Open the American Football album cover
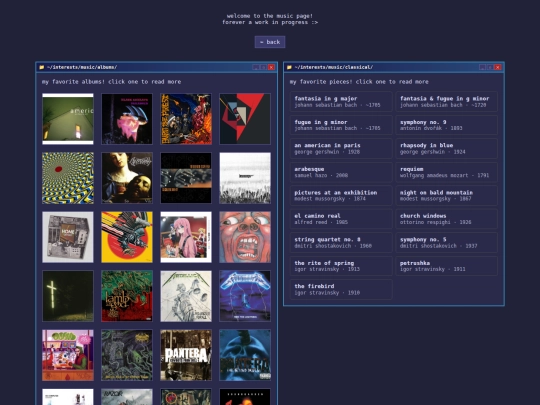The width and height of the screenshot is (540, 405). coord(68,119)
